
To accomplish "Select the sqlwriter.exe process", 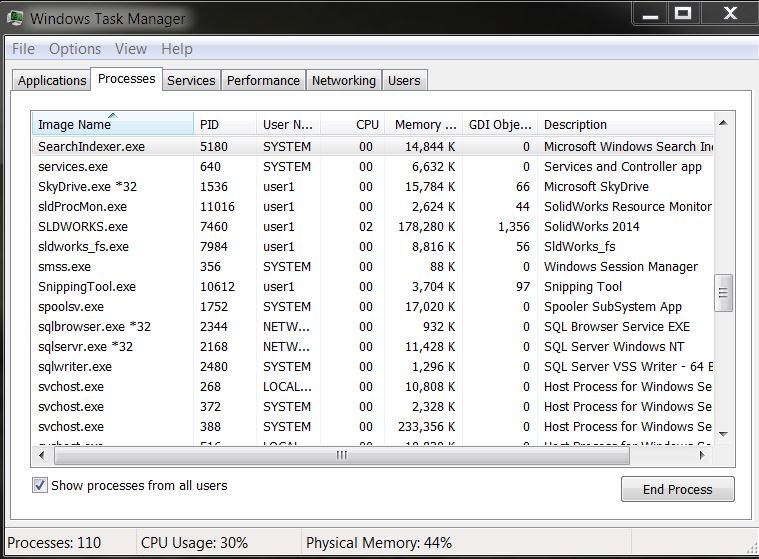I will click(x=373, y=366).
